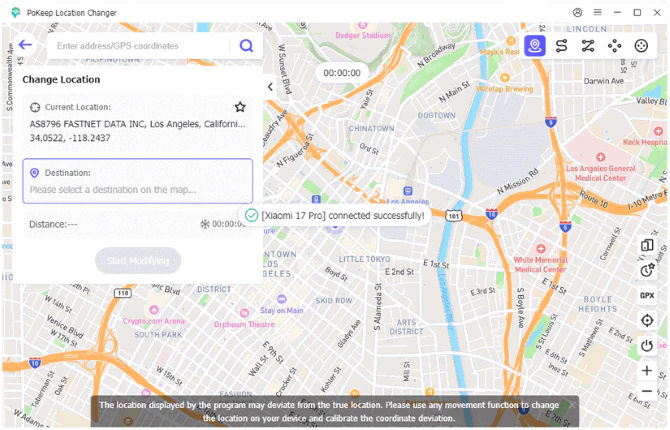
Task: Click the Current Location target icon
Action: coord(35,107)
